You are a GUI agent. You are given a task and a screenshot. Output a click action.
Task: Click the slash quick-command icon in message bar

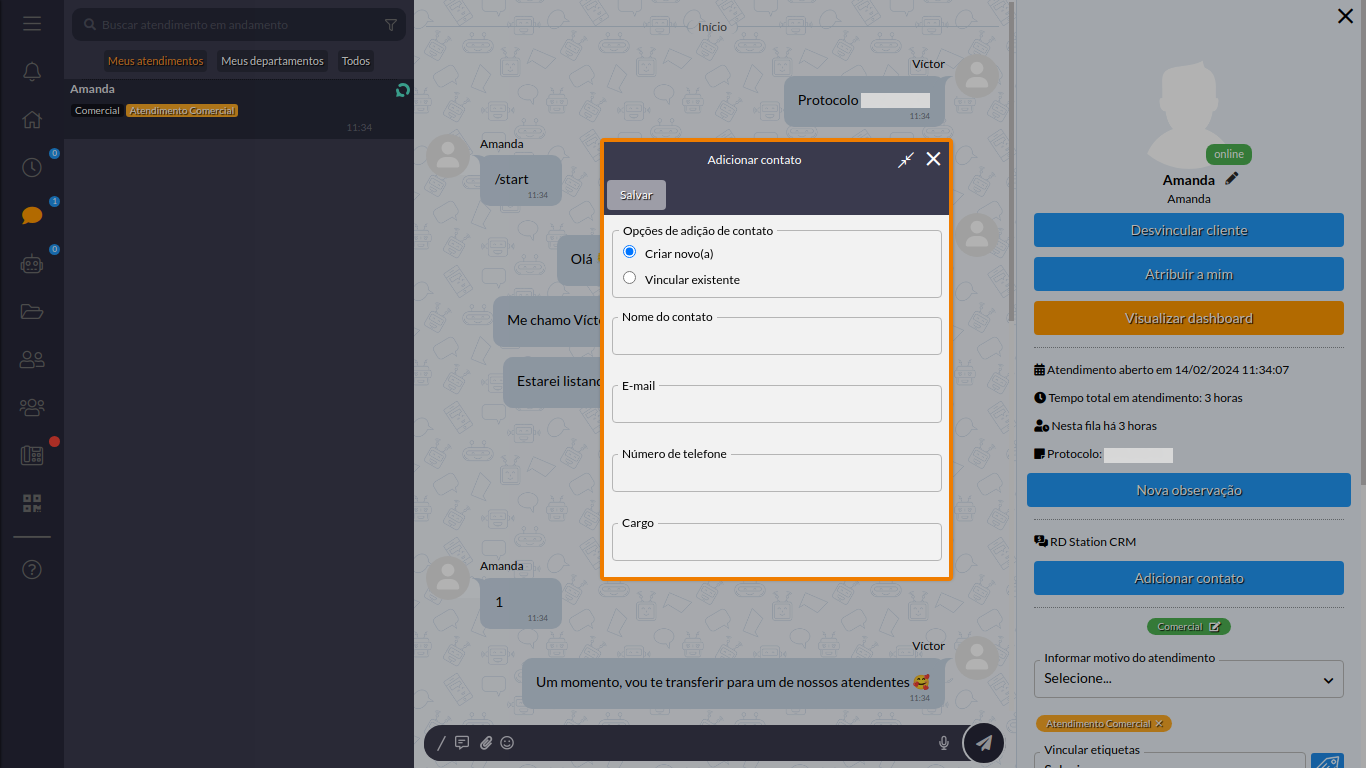pos(440,743)
